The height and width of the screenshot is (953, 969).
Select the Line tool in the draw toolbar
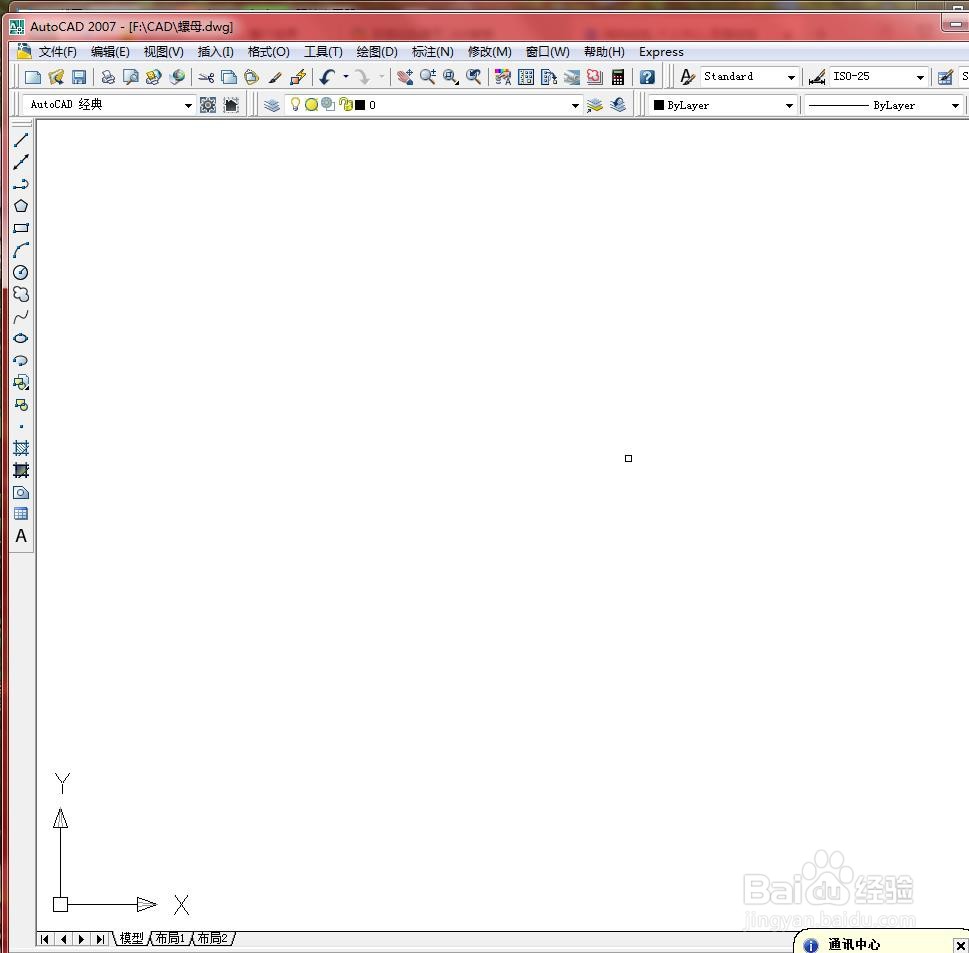21,140
